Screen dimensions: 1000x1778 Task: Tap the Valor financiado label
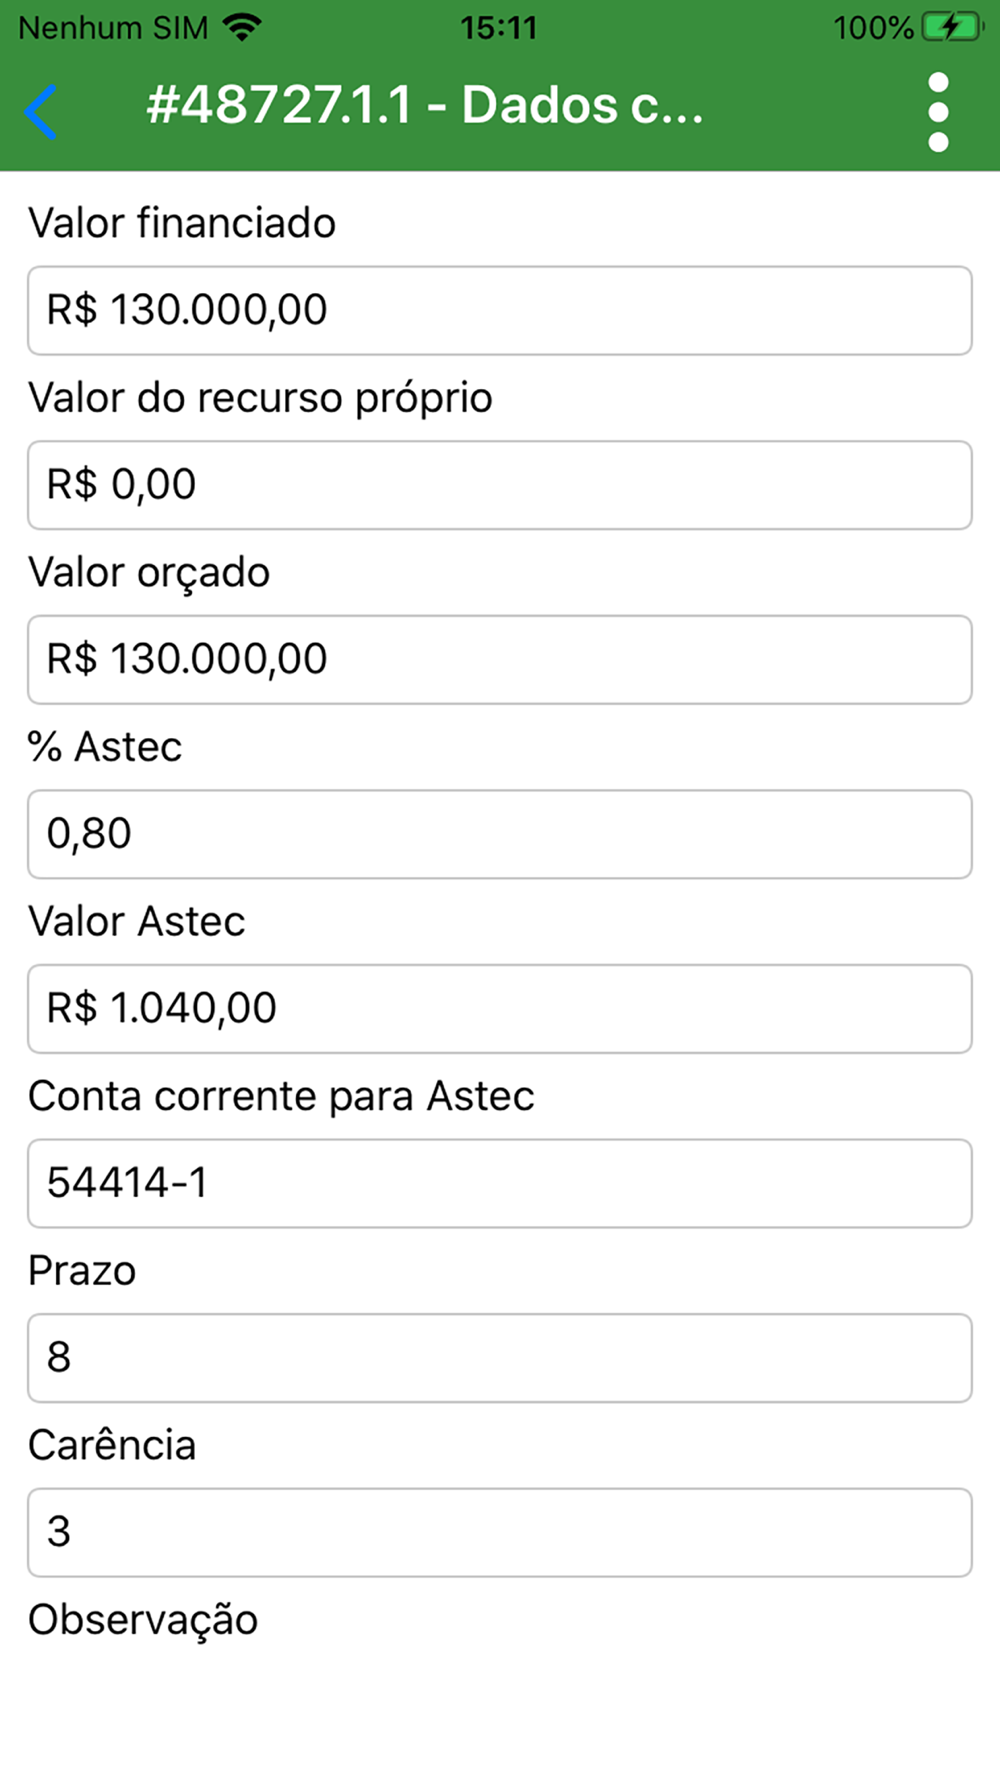pos(182,223)
